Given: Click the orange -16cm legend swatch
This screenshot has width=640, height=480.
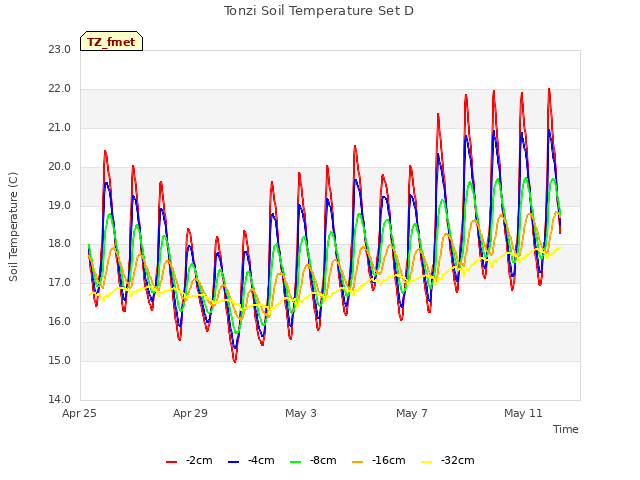Looking at the screenshot, I should [x=358, y=462].
